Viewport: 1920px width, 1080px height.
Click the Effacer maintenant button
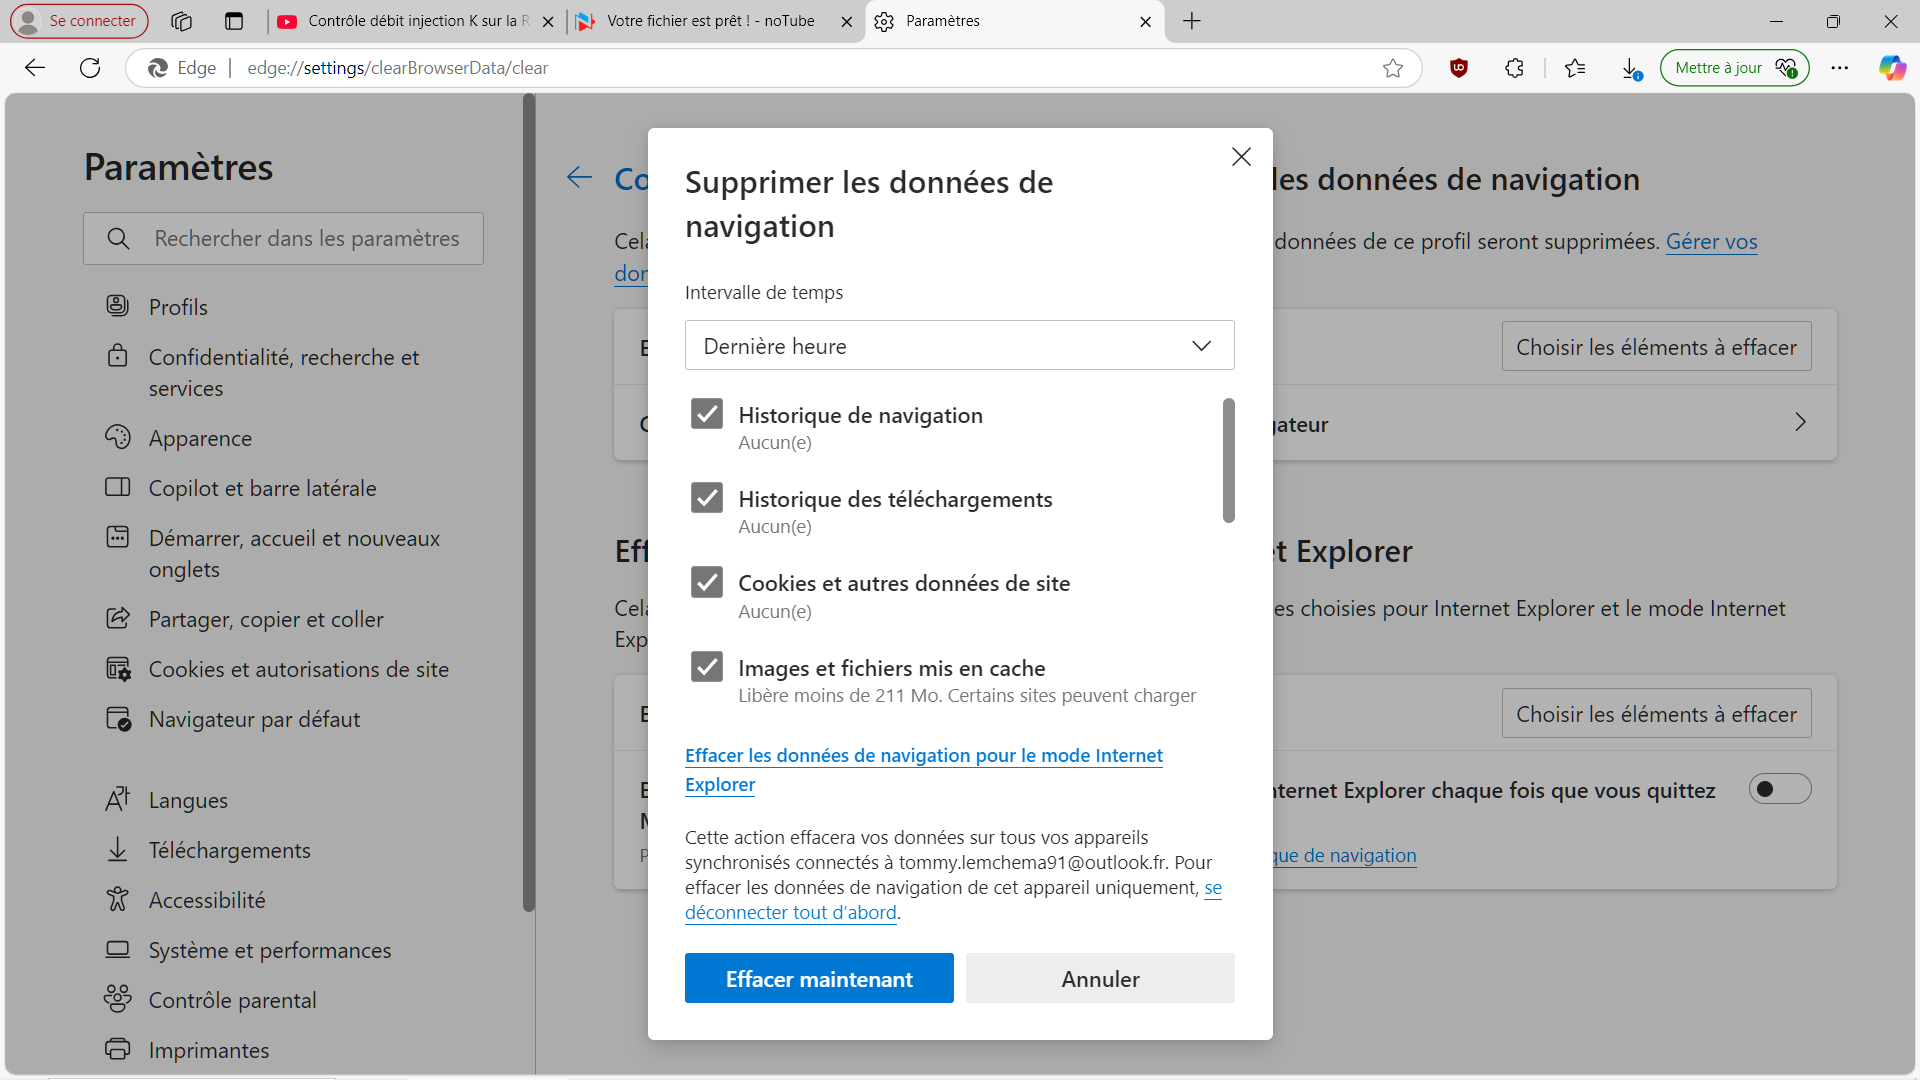pos(819,979)
